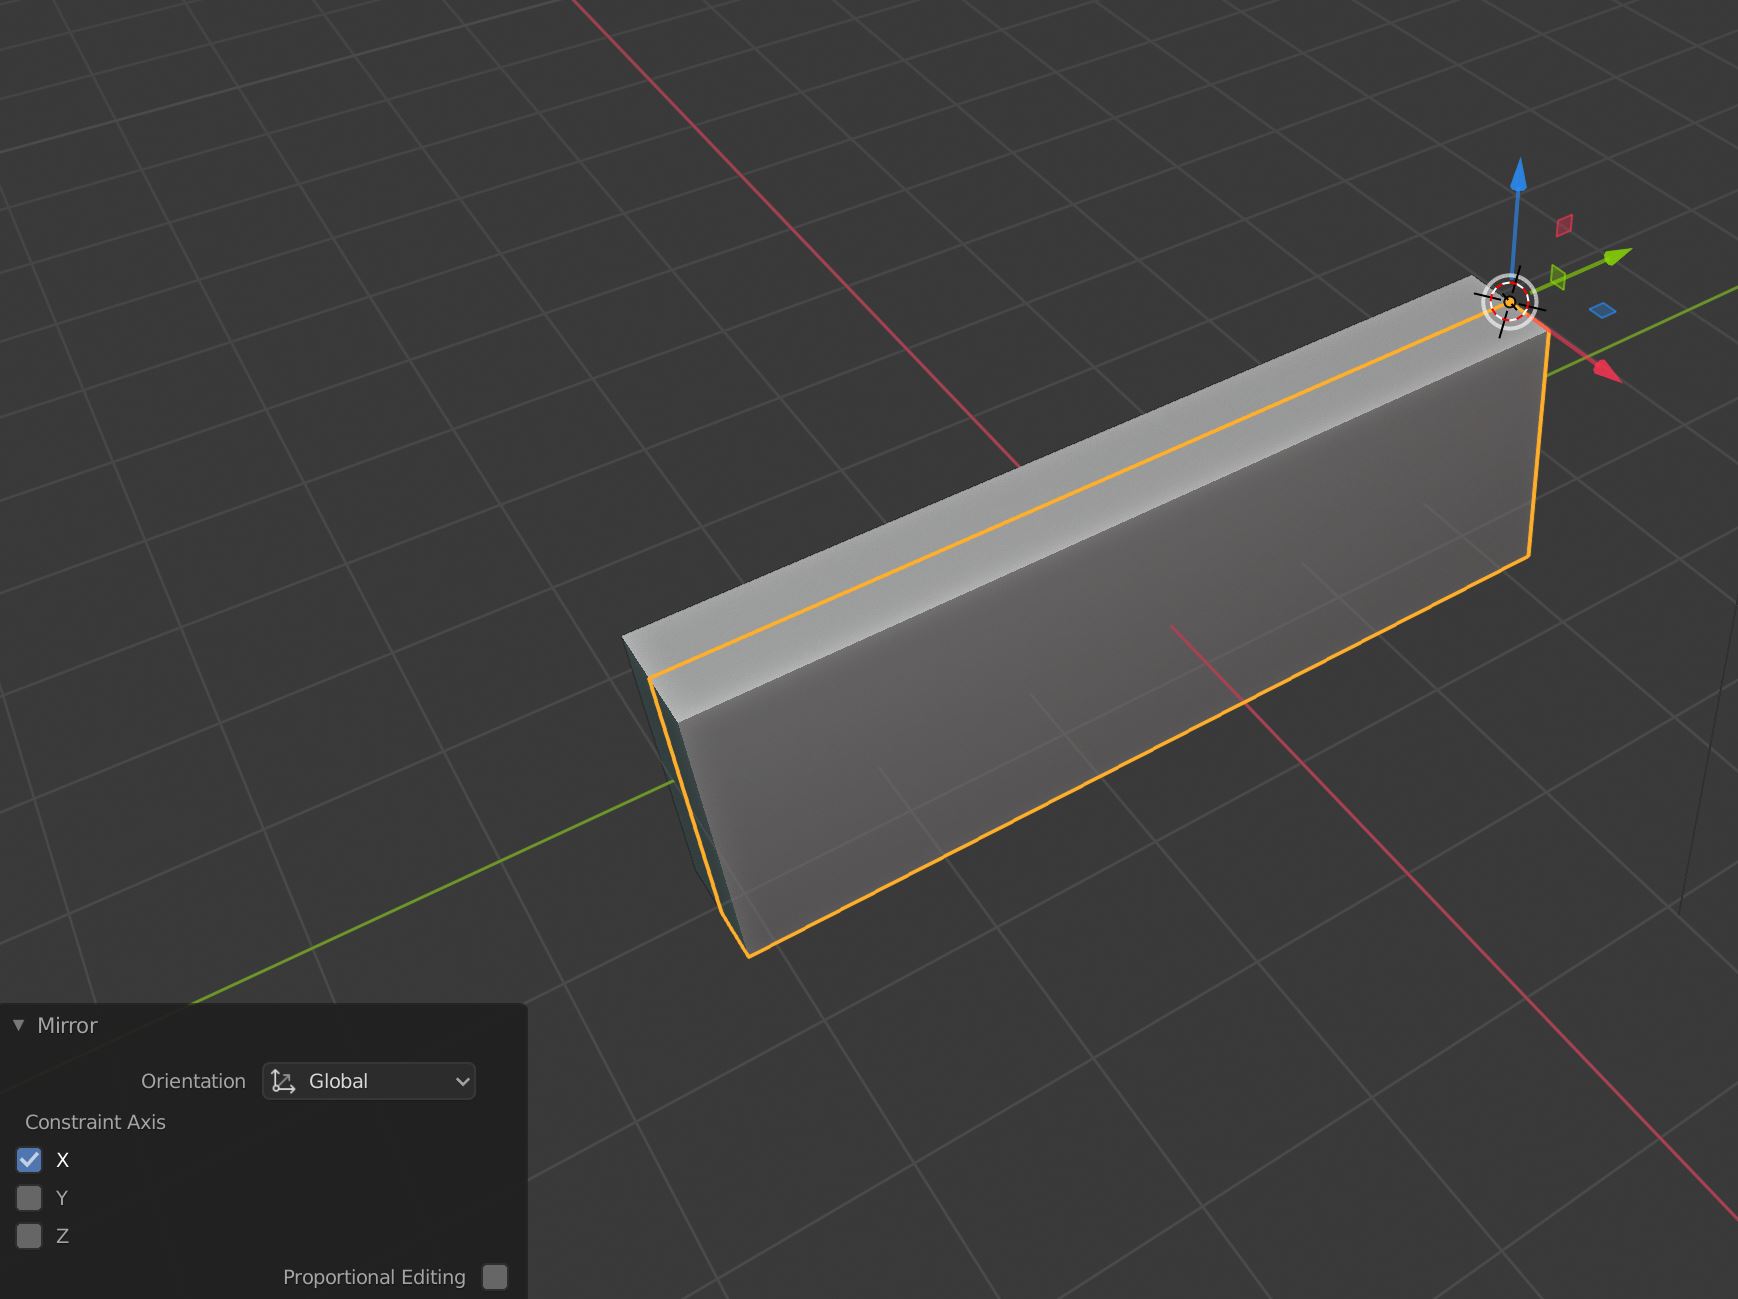
Task: Uncheck the X constraint axis checkbox
Action: pyautogui.click(x=29, y=1160)
